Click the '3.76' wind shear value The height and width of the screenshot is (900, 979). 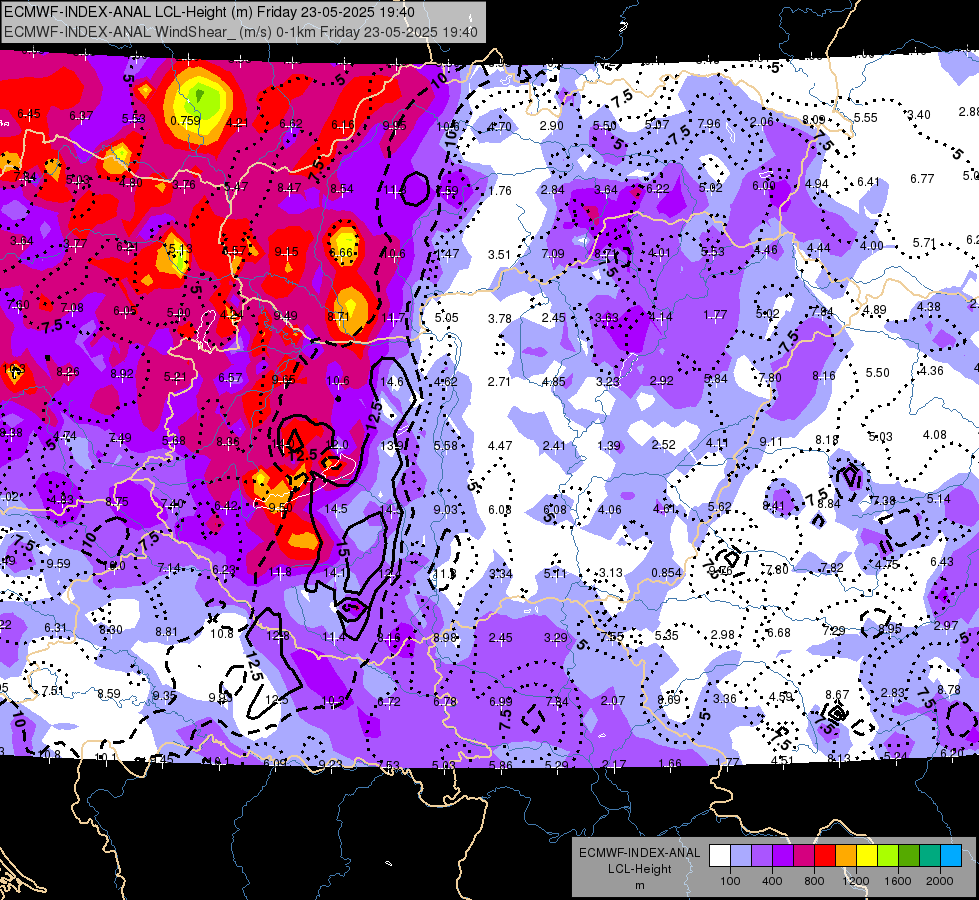coord(184,185)
